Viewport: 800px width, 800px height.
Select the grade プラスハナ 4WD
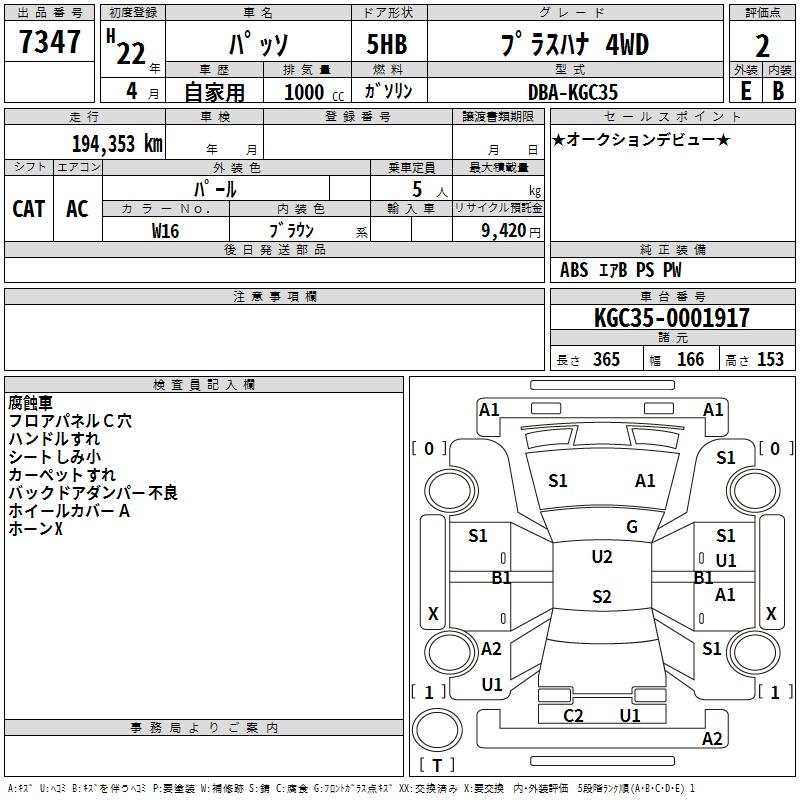pos(574,44)
